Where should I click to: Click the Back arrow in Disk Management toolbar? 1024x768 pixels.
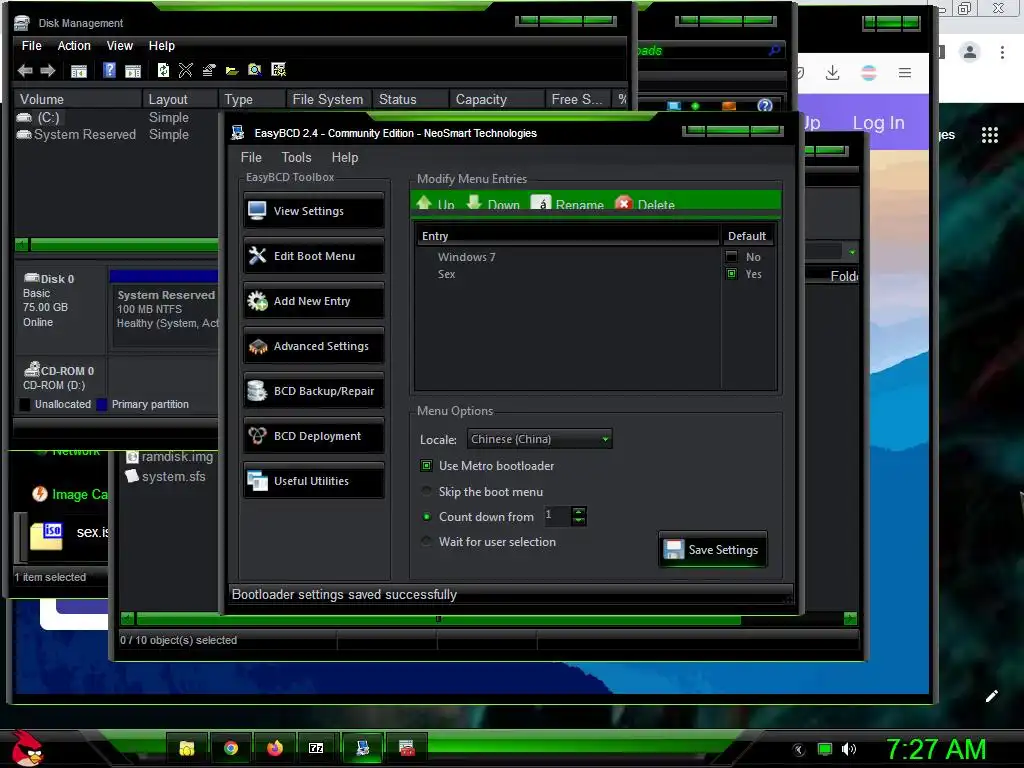[25, 71]
